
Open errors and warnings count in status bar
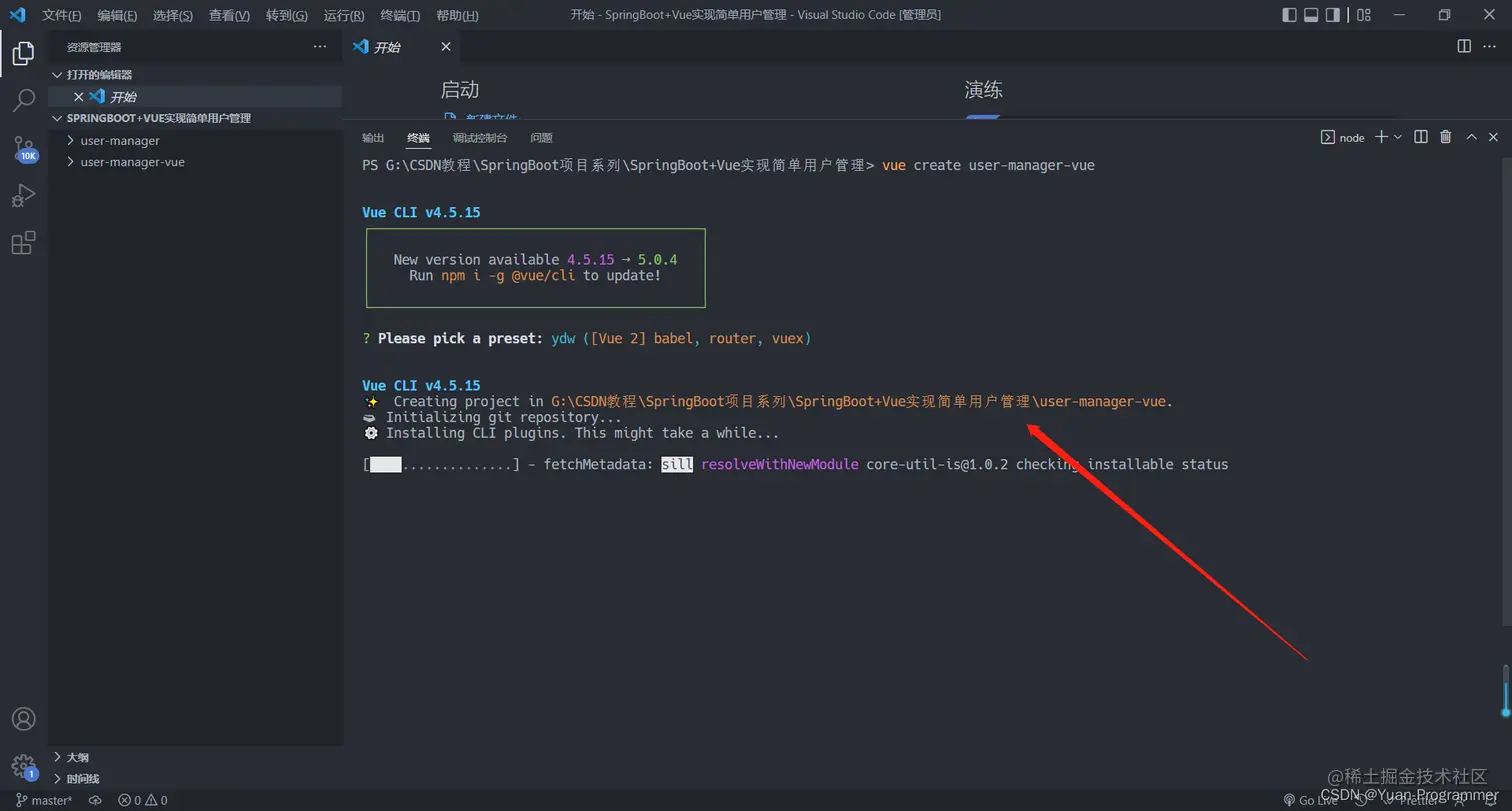pos(143,800)
